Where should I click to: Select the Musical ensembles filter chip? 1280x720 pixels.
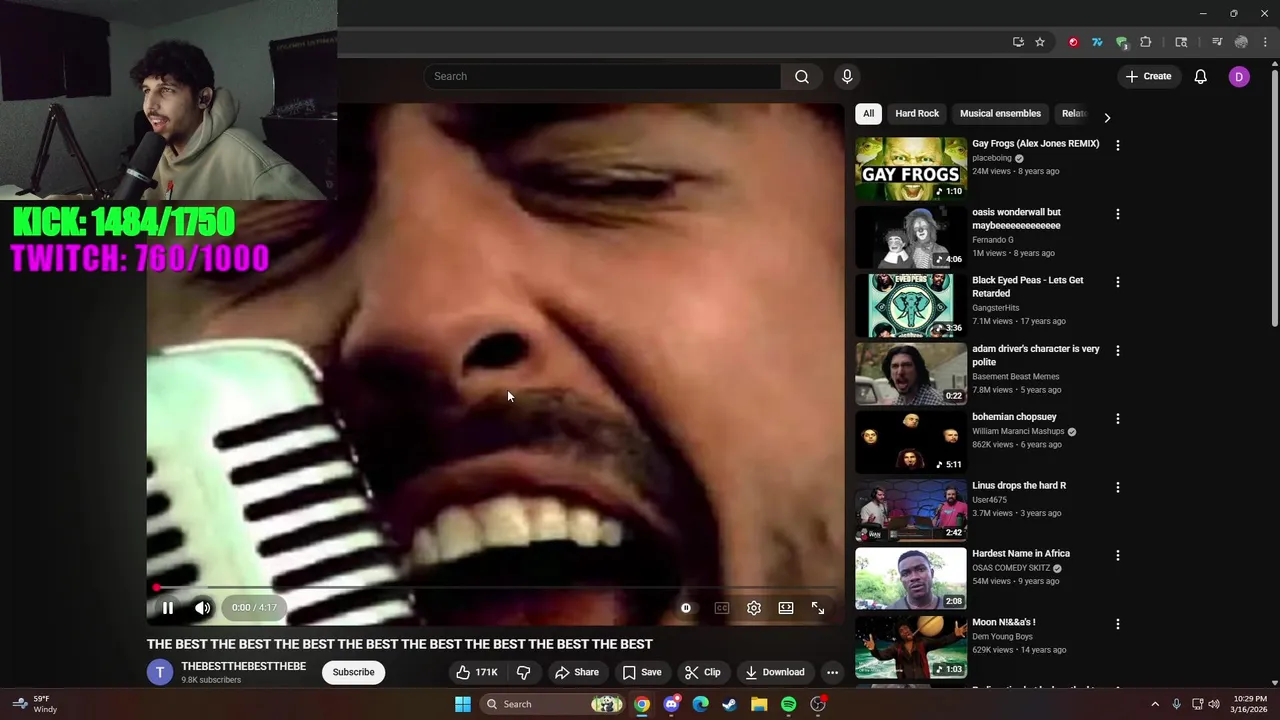point(1000,113)
